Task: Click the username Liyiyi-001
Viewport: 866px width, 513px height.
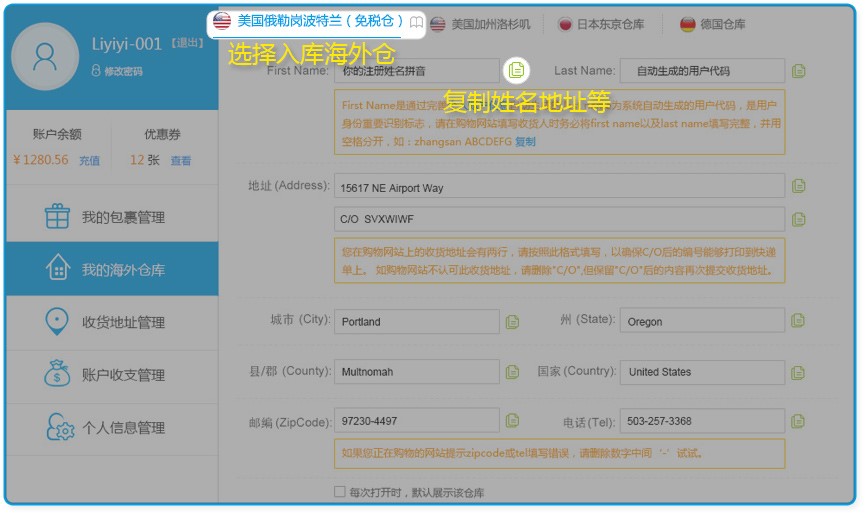Action: [126, 44]
